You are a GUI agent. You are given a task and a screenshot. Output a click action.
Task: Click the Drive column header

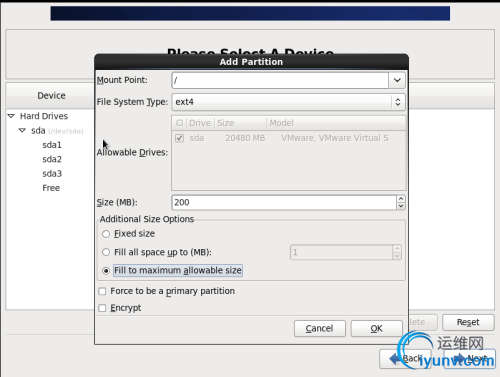(x=200, y=123)
